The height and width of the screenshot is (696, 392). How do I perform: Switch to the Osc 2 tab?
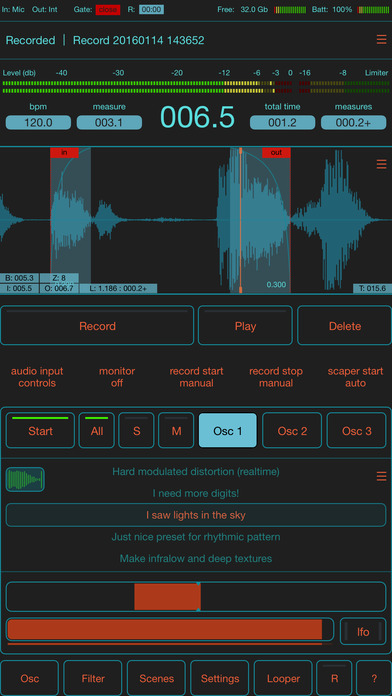(292, 431)
